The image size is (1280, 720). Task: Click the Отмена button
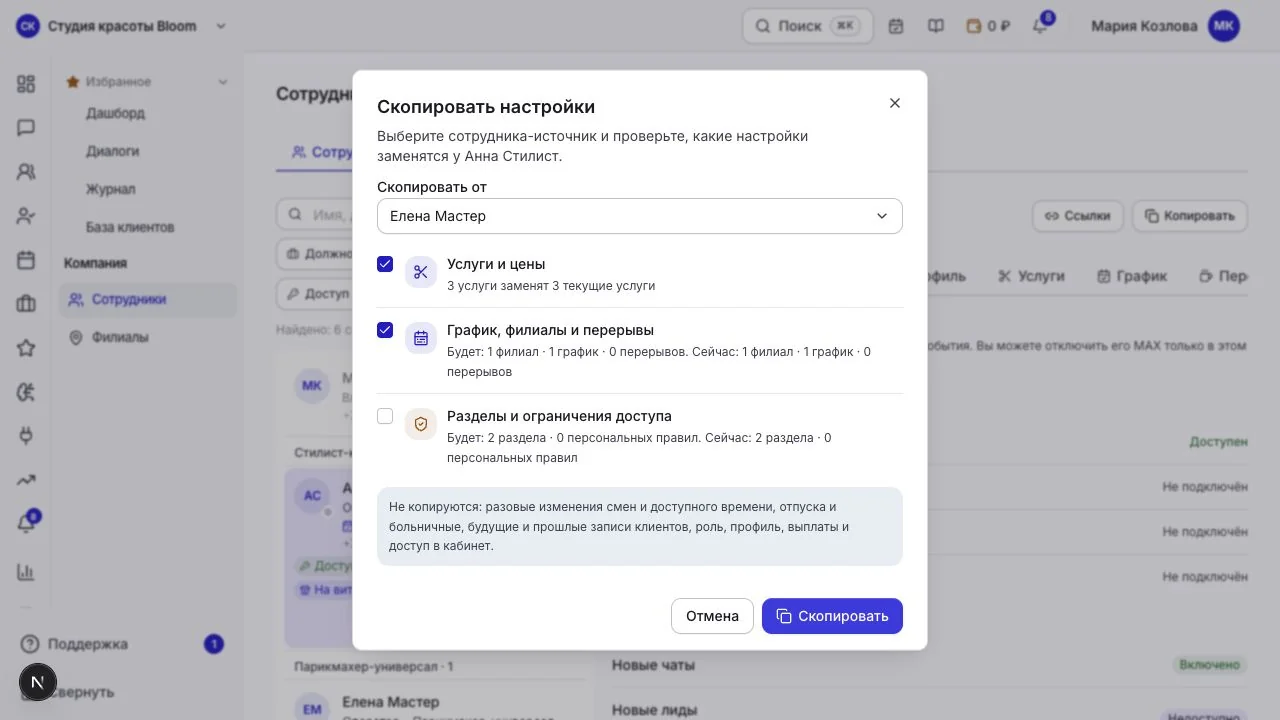[x=712, y=616]
